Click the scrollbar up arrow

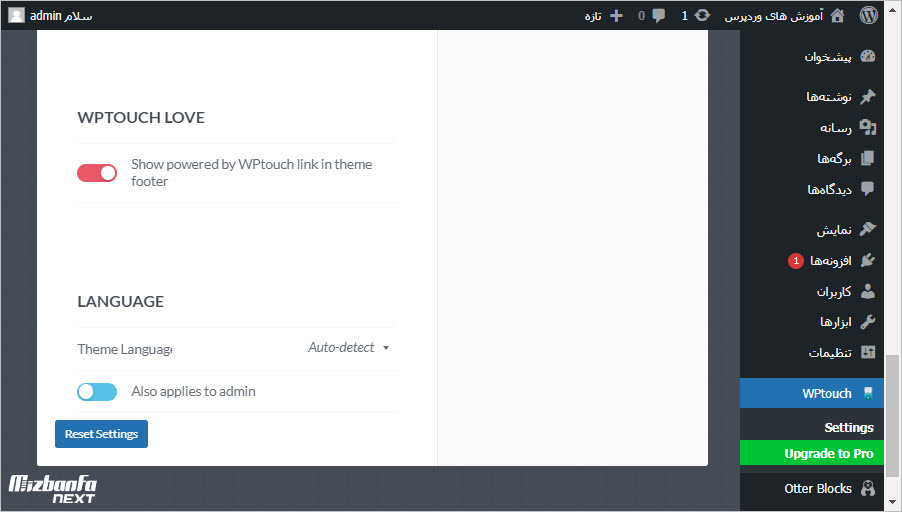pos(893,9)
